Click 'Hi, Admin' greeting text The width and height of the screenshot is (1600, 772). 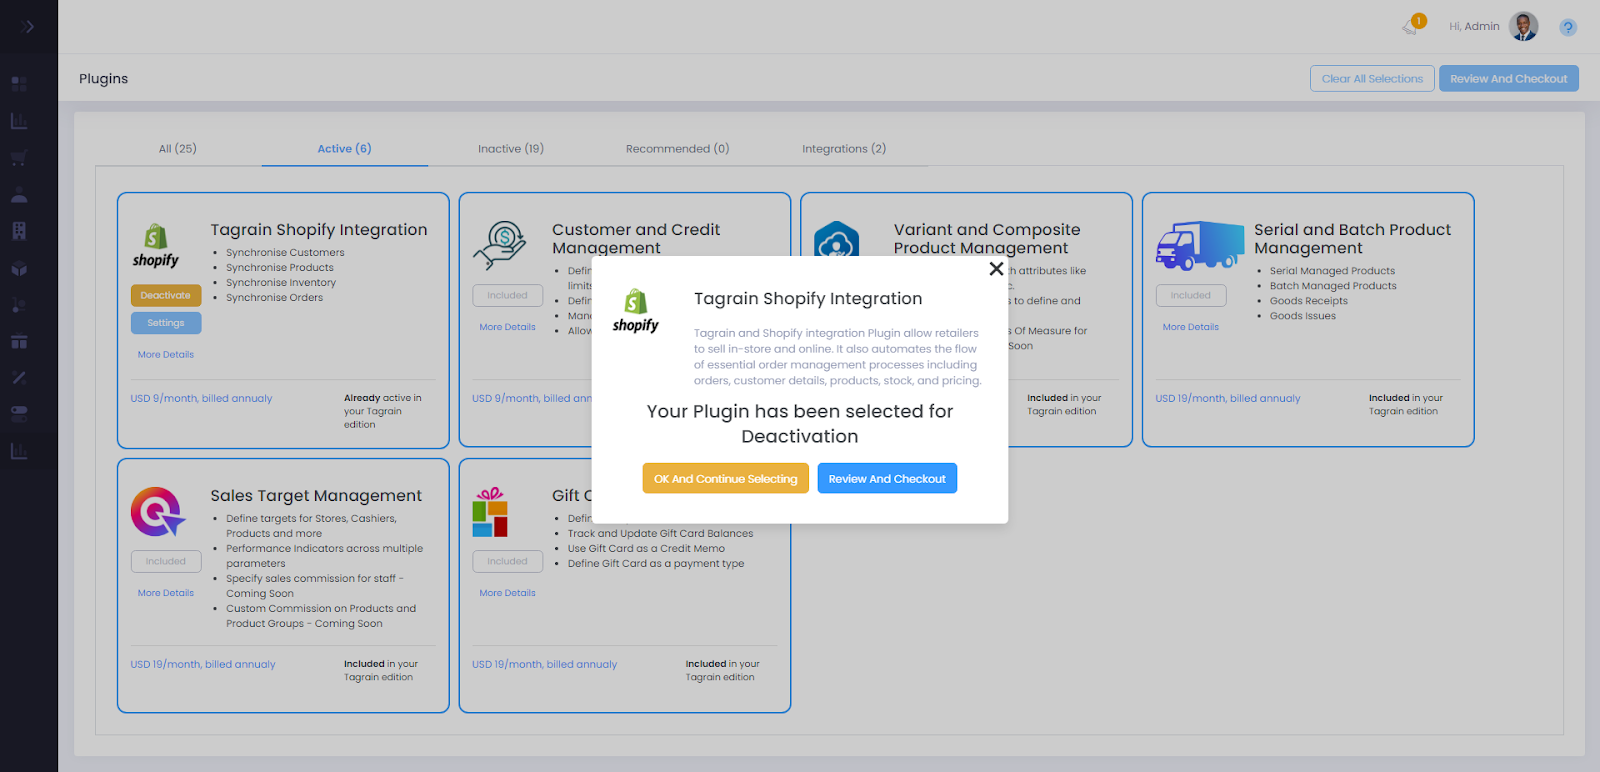pos(1474,27)
